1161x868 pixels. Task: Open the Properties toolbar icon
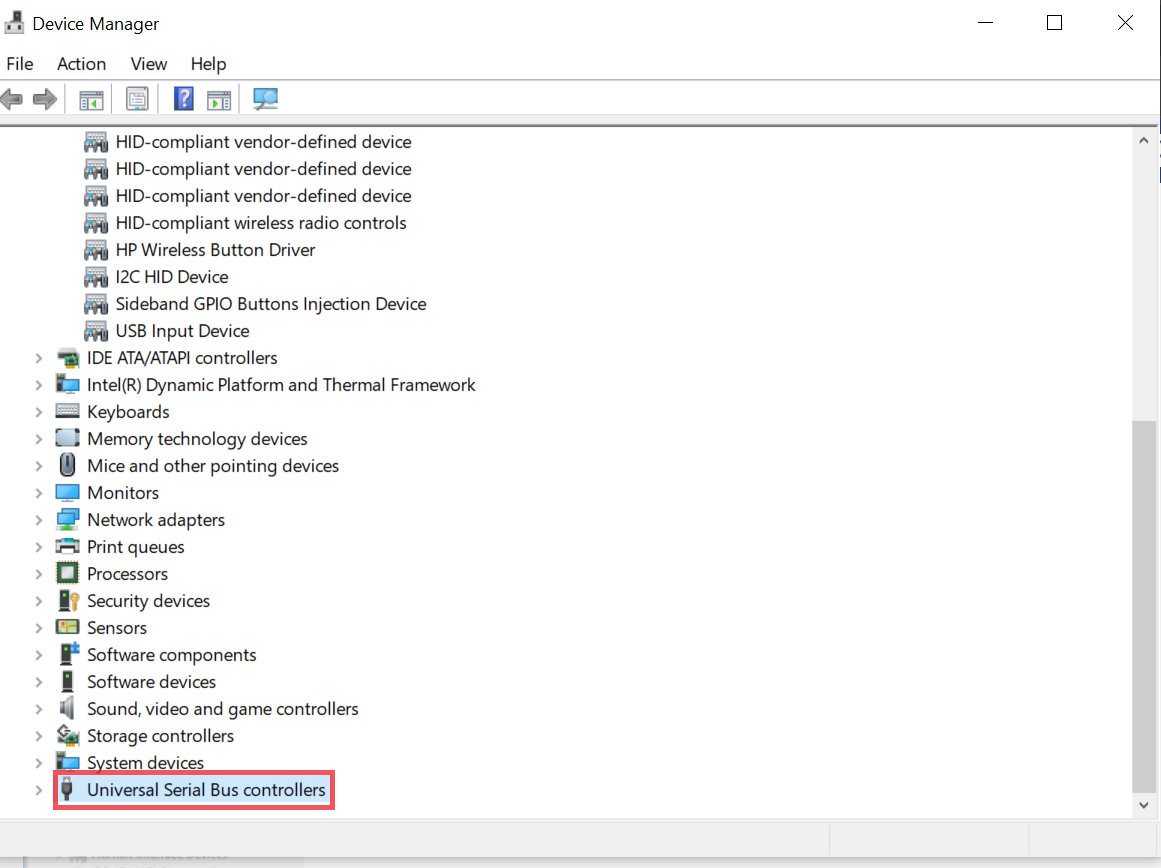coord(137,99)
